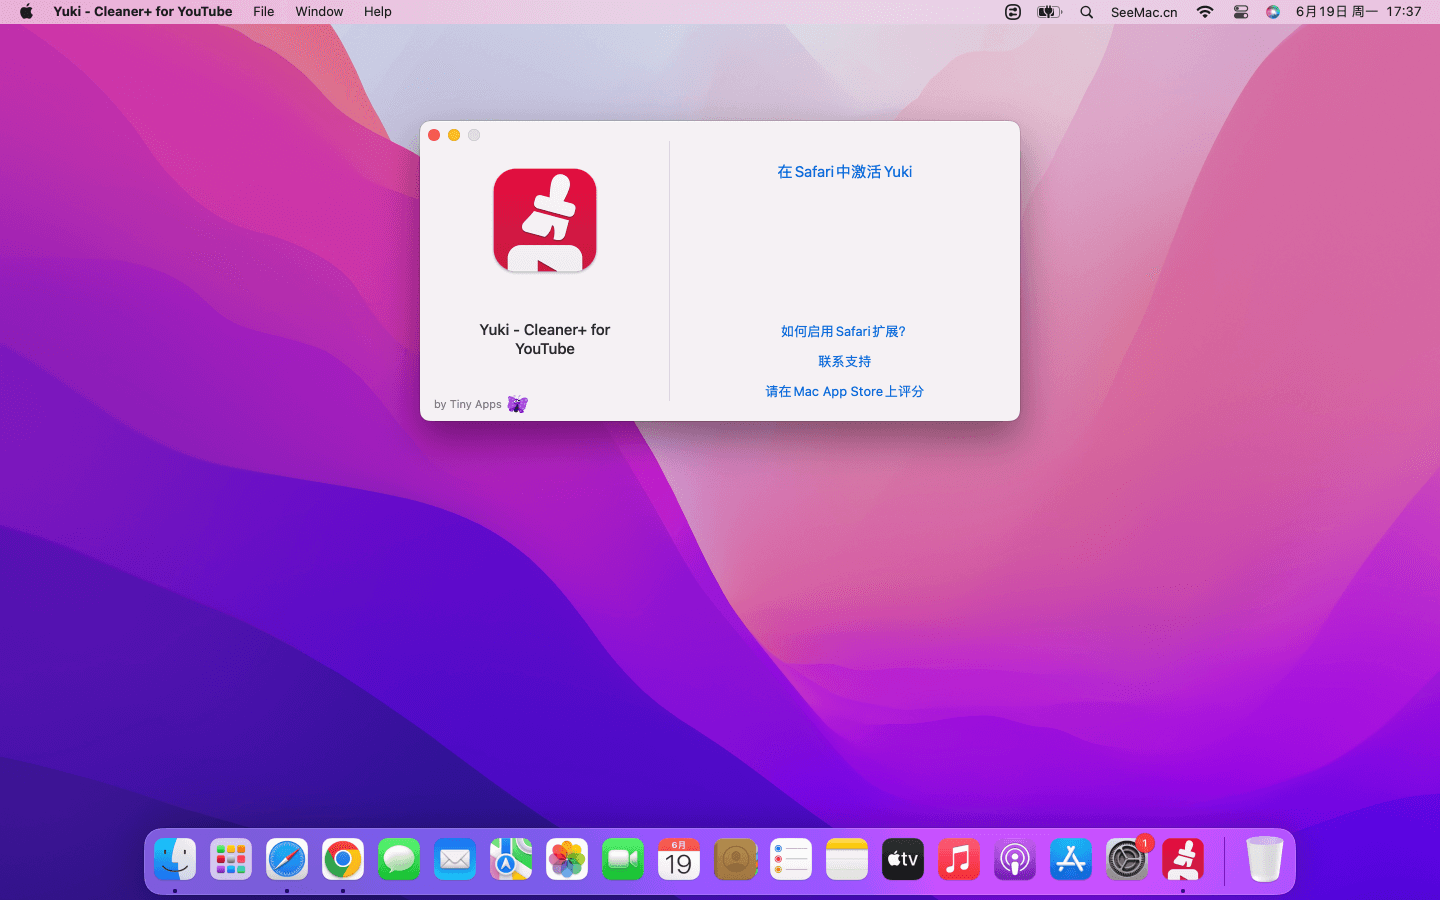Open the File menu
The image size is (1440, 900).
click(x=263, y=12)
